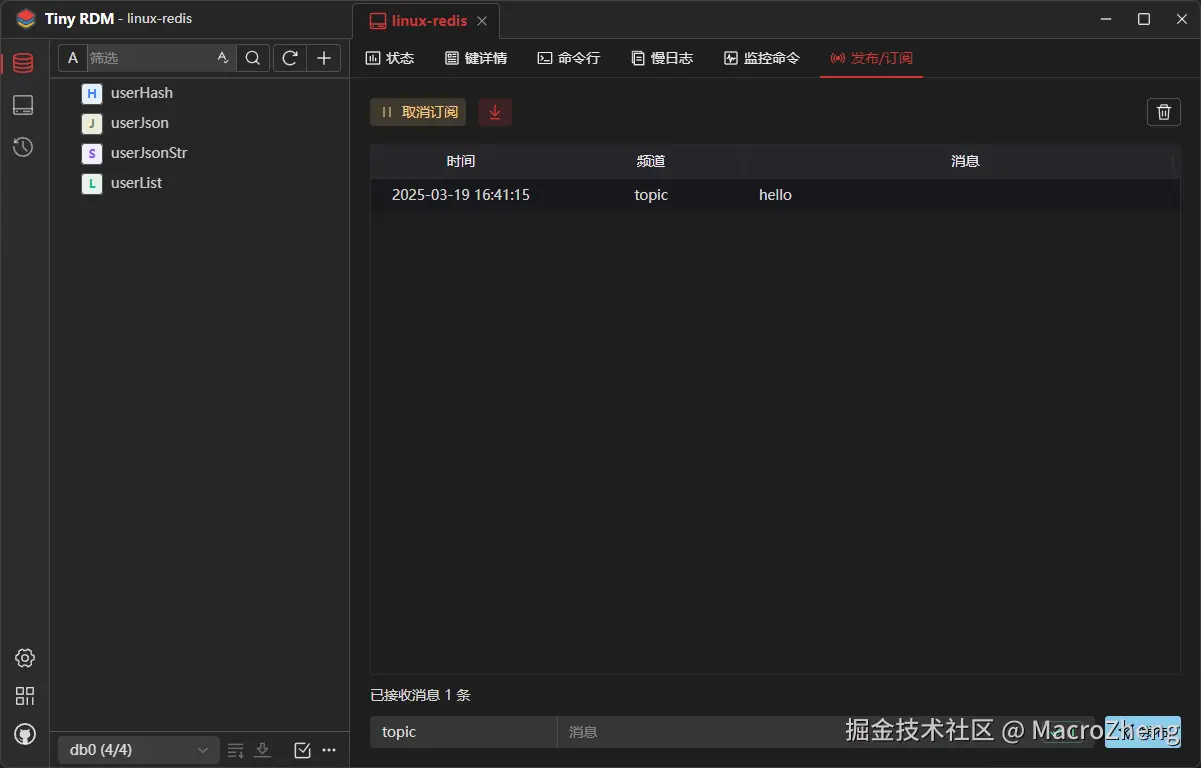Open the 发布/订阅 tab

[x=872, y=58]
